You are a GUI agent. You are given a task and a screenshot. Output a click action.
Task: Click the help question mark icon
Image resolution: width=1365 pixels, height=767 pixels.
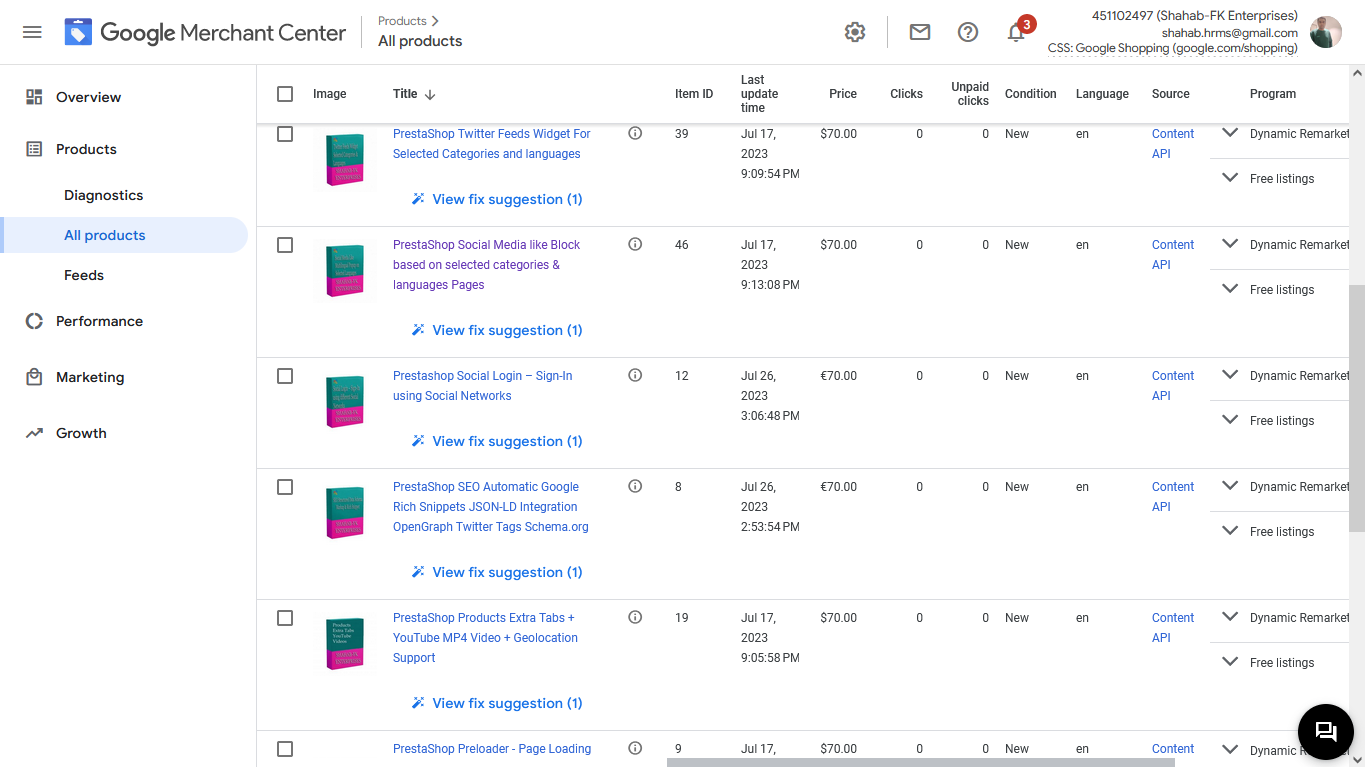pos(968,32)
